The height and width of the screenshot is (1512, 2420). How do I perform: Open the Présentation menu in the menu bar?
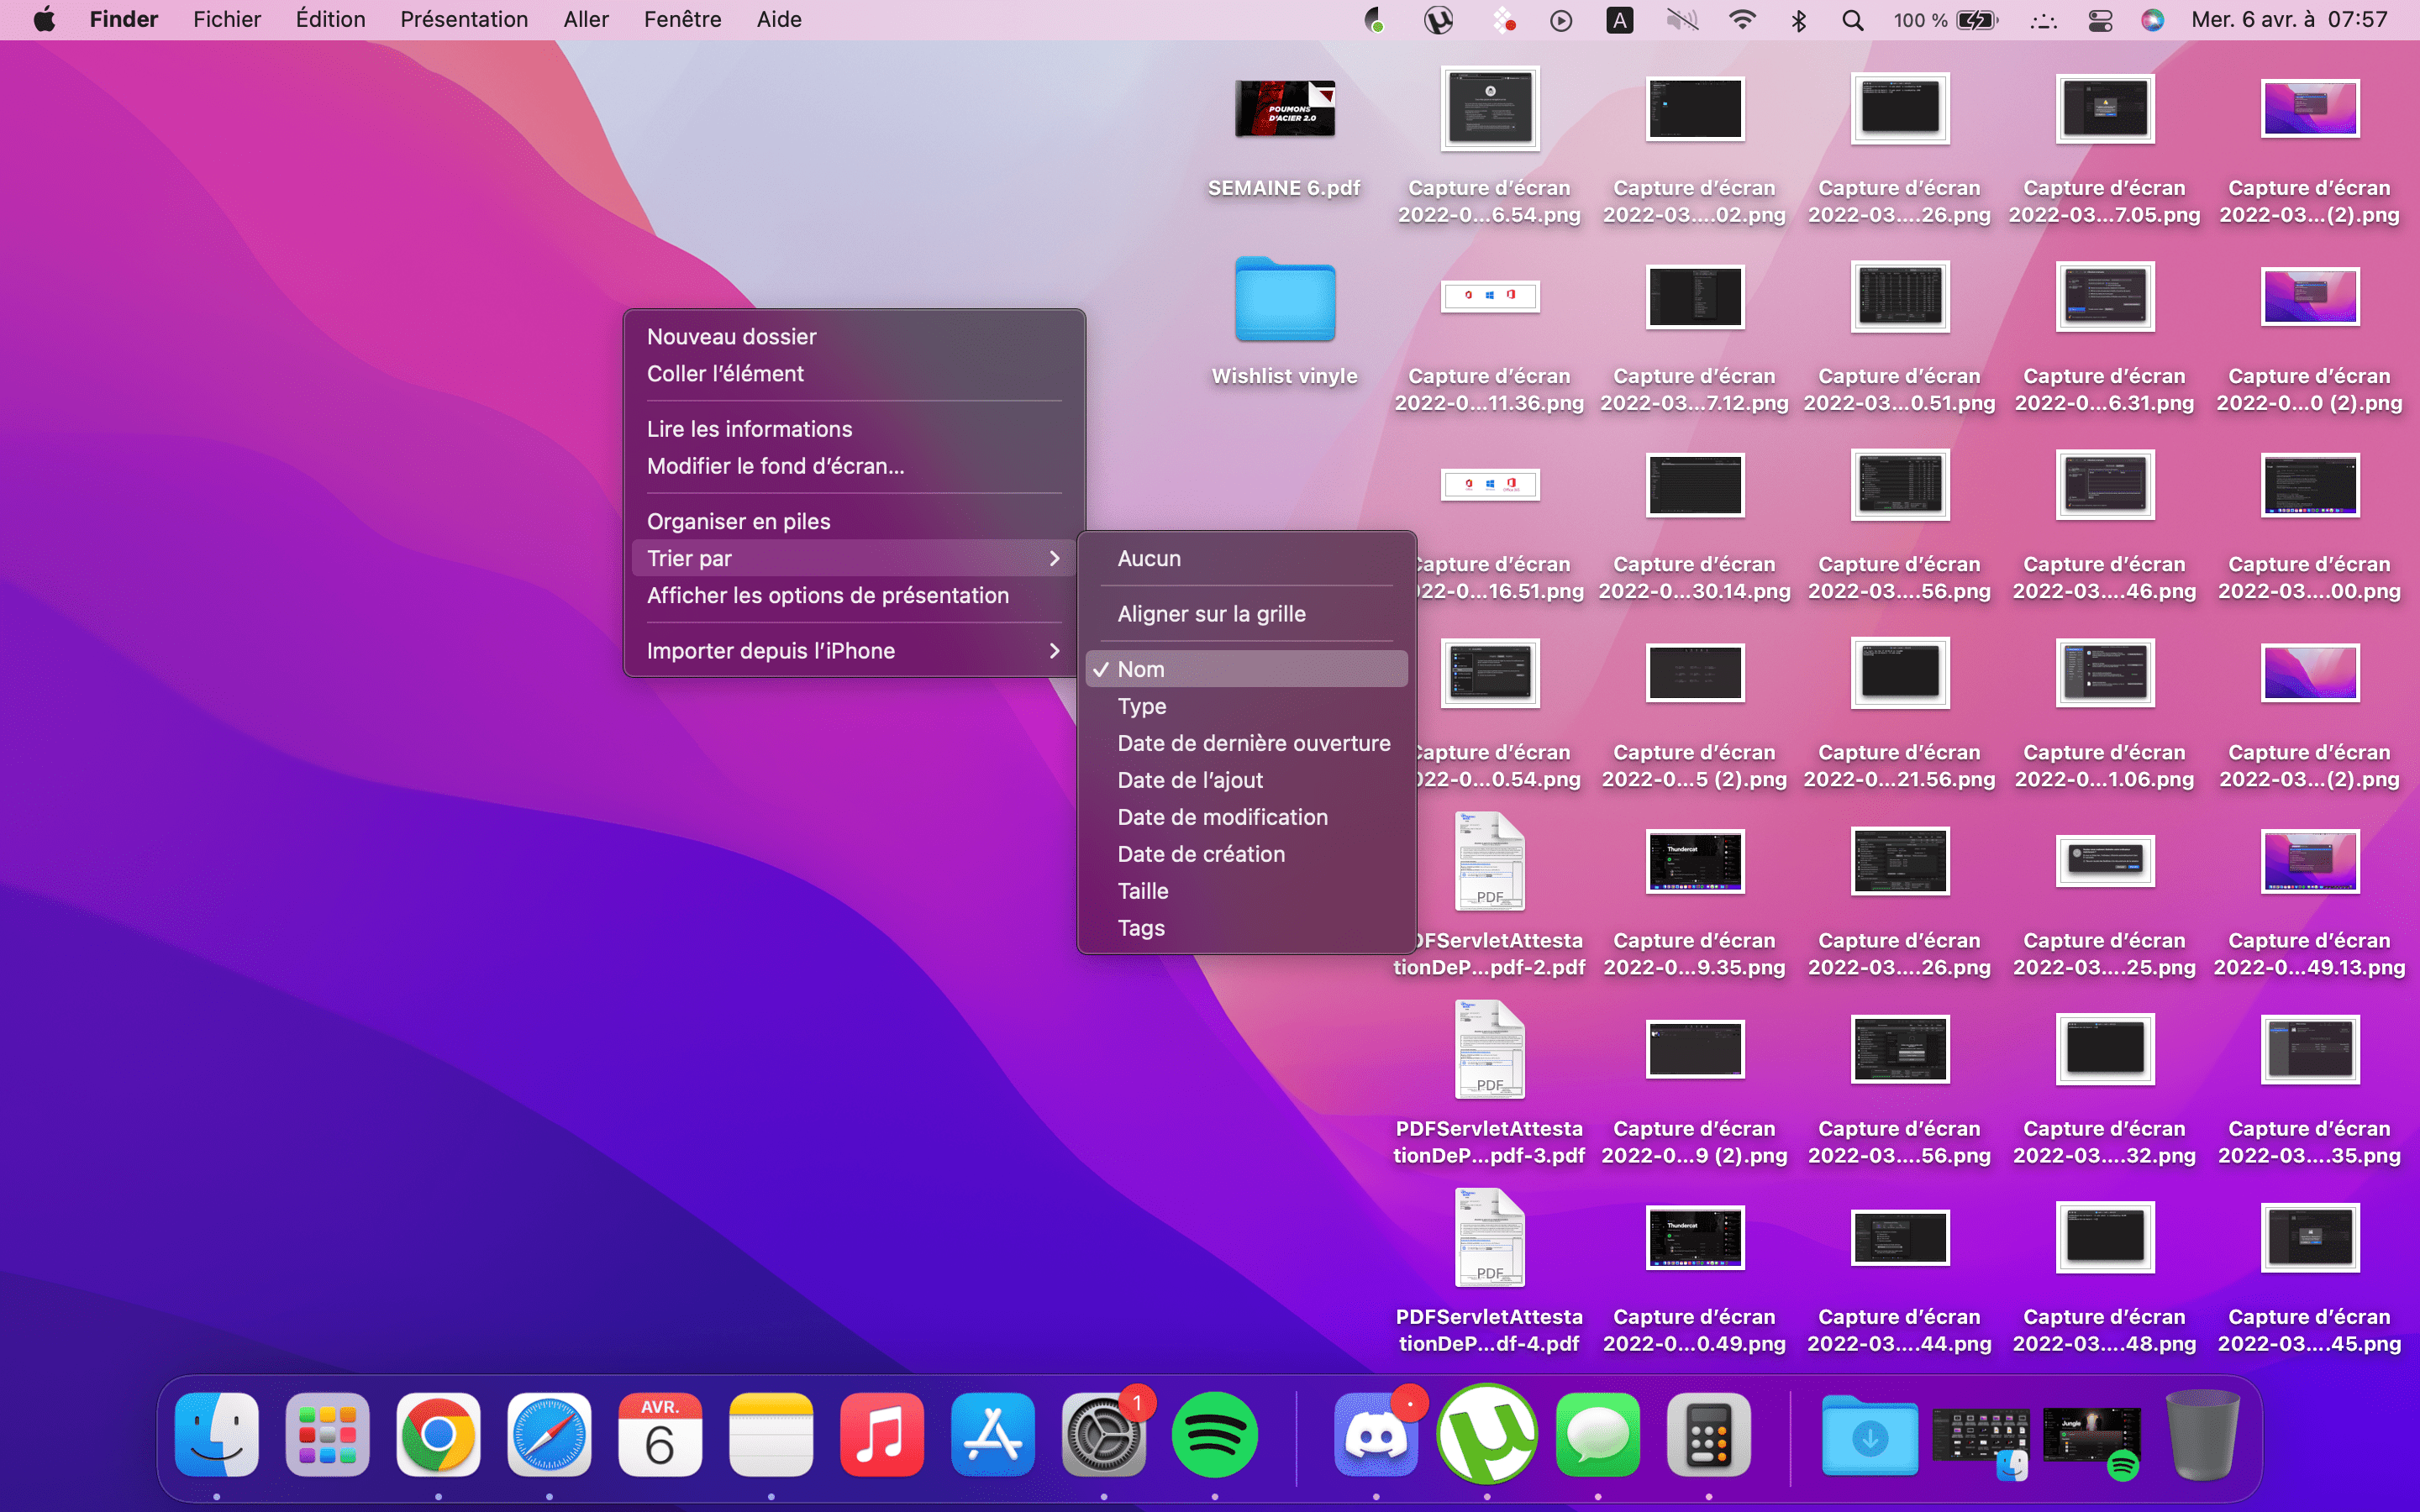click(463, 20)
